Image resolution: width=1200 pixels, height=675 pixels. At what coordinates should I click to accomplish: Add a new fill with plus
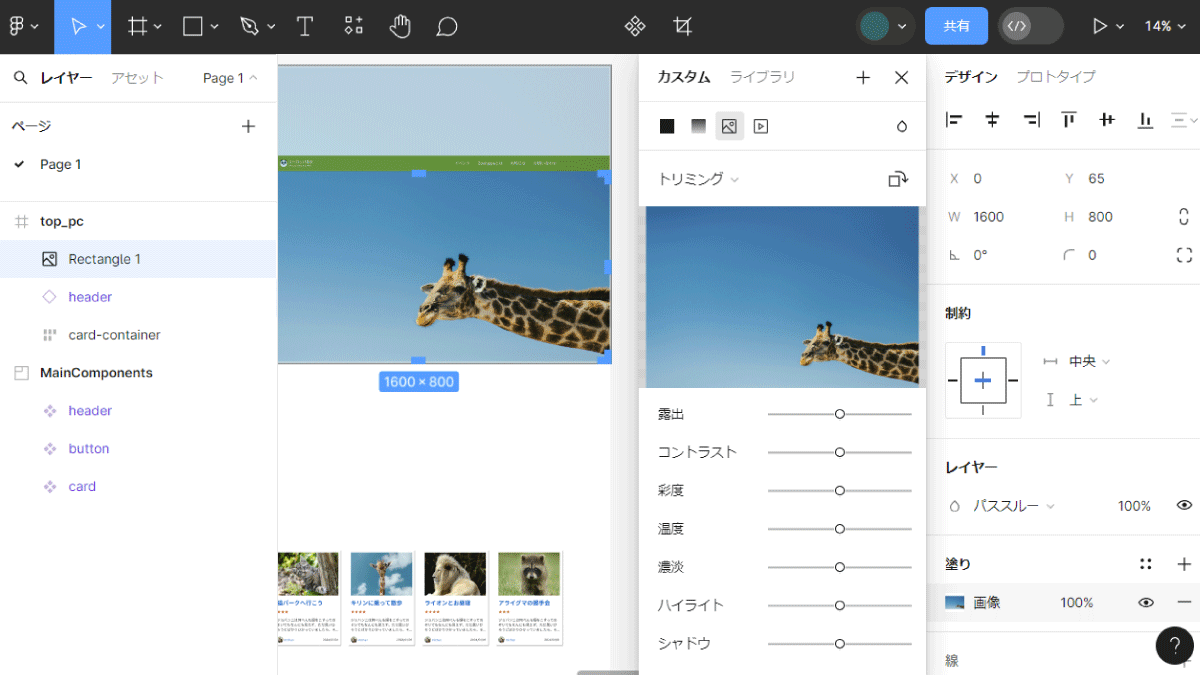1184,564
